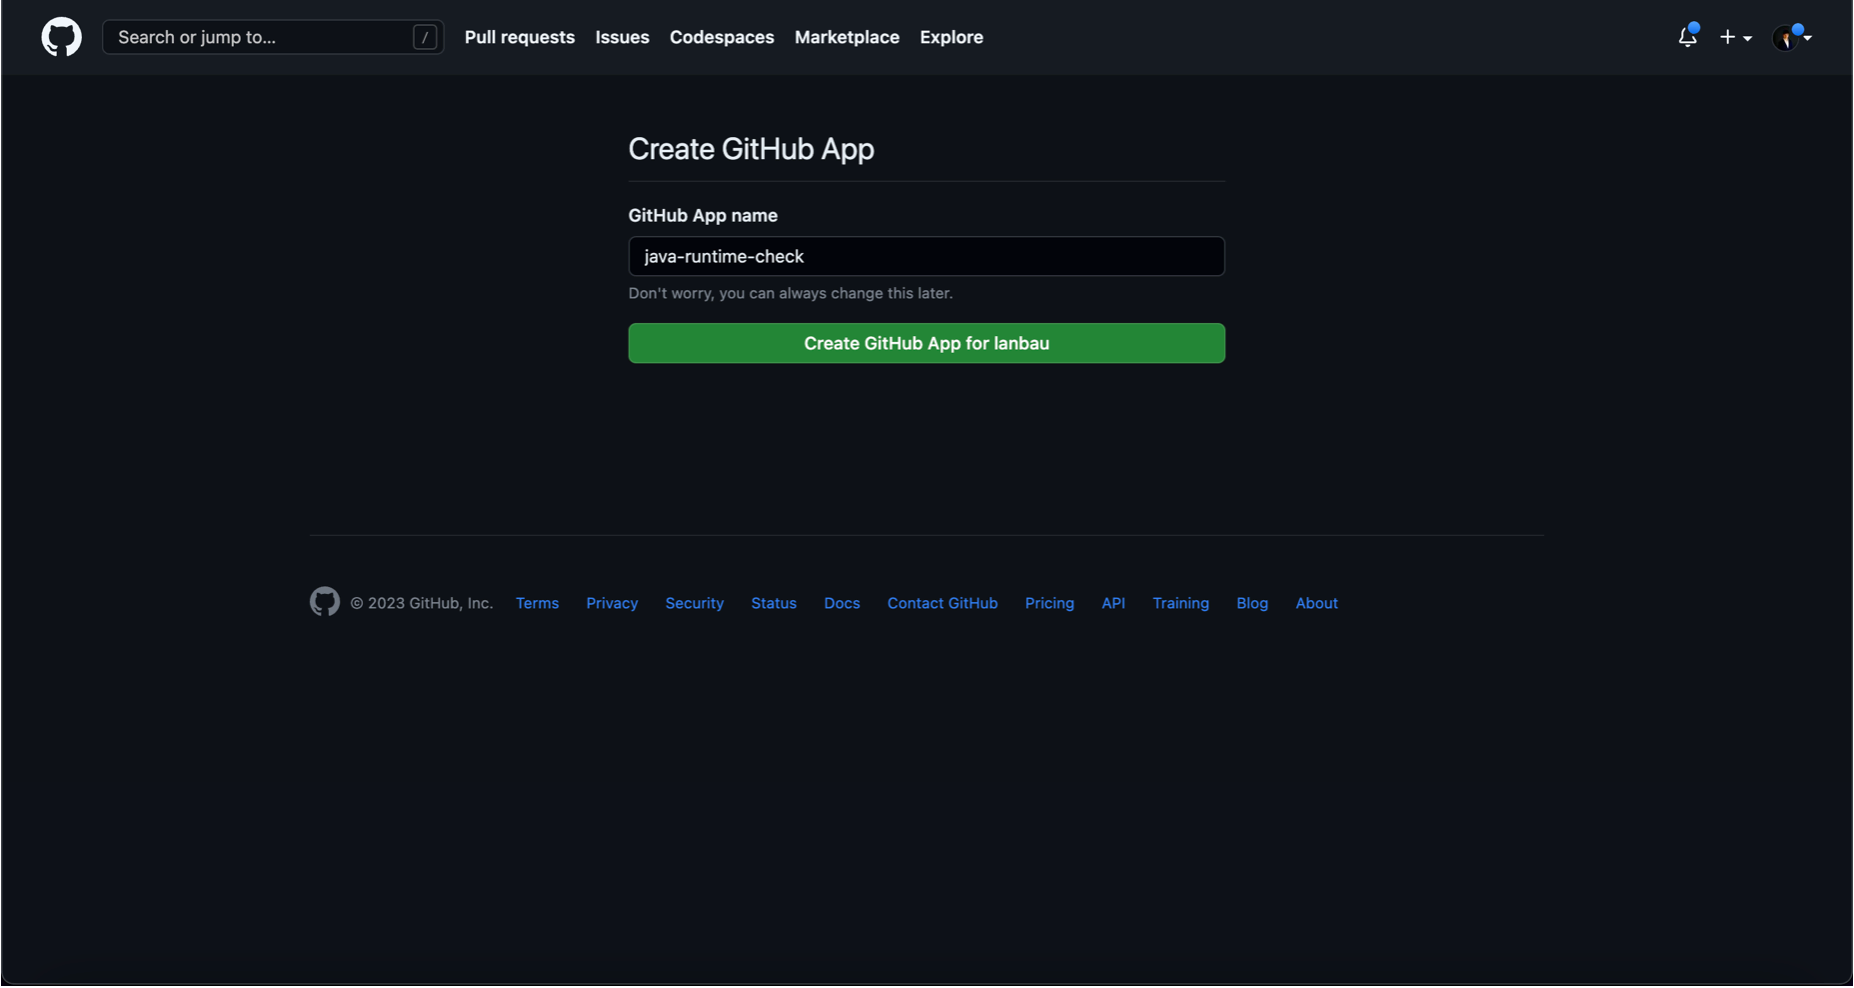Click the 'GitHub App name' label

(703, 215)
